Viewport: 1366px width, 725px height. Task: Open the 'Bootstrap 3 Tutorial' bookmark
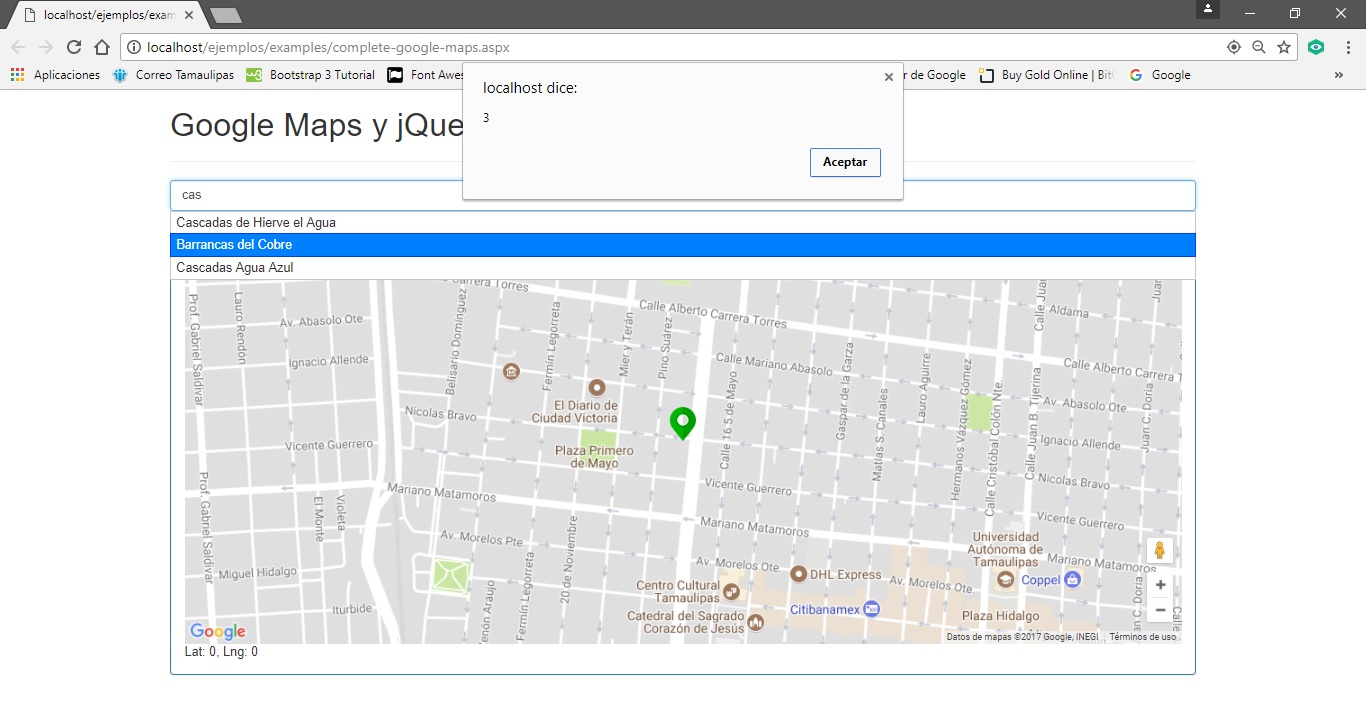click(313, 74)
